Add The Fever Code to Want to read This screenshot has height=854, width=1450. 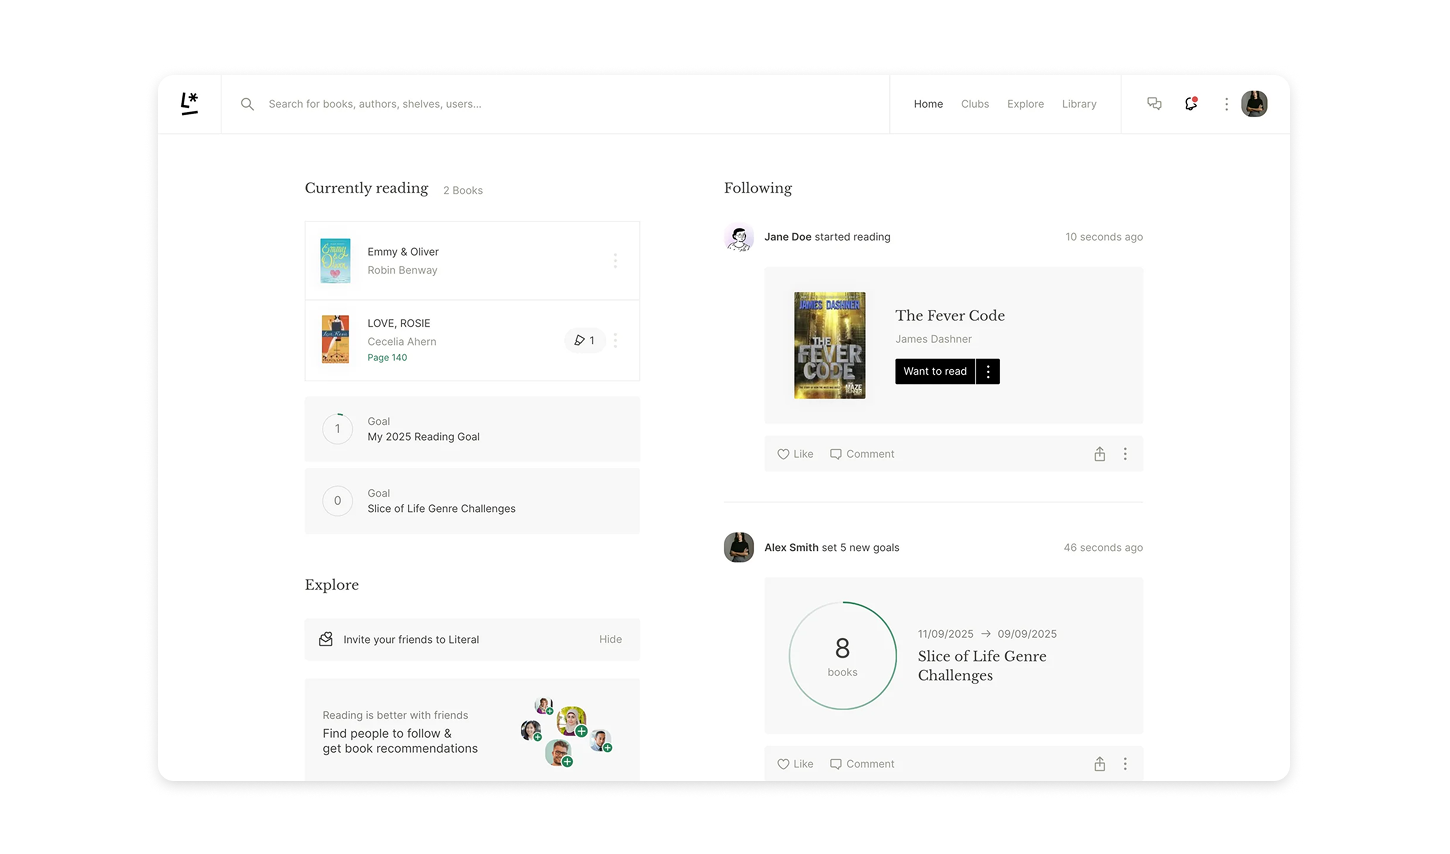point(934,371)
